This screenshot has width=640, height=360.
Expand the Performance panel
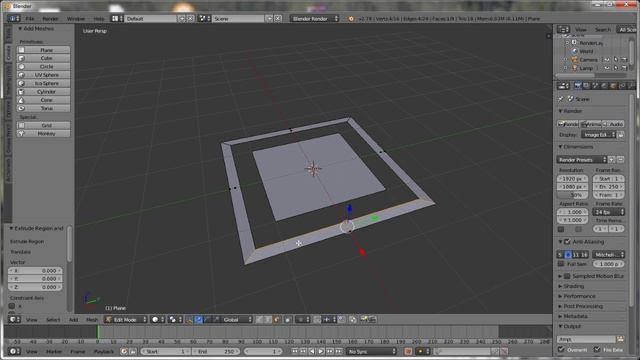point(560,296)
